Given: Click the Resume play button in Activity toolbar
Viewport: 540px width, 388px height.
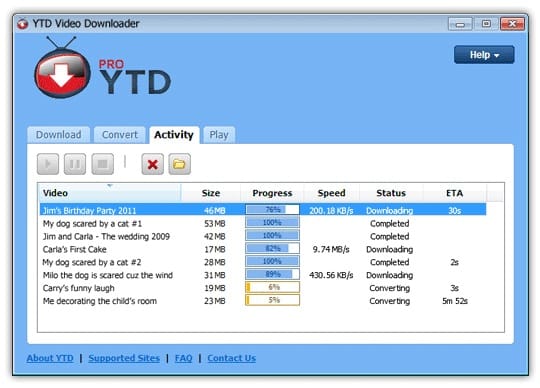Looking at the screenshot, I should 48,164.
